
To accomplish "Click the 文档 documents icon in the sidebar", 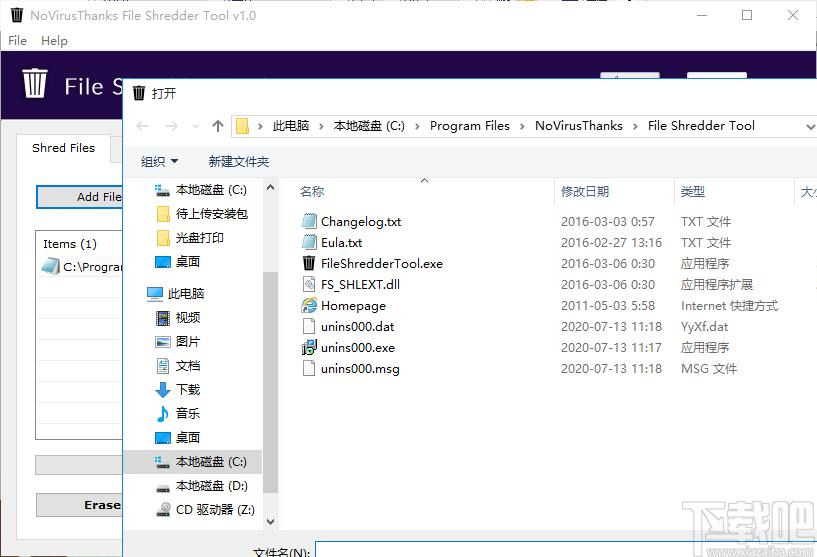I will point(163,366).
